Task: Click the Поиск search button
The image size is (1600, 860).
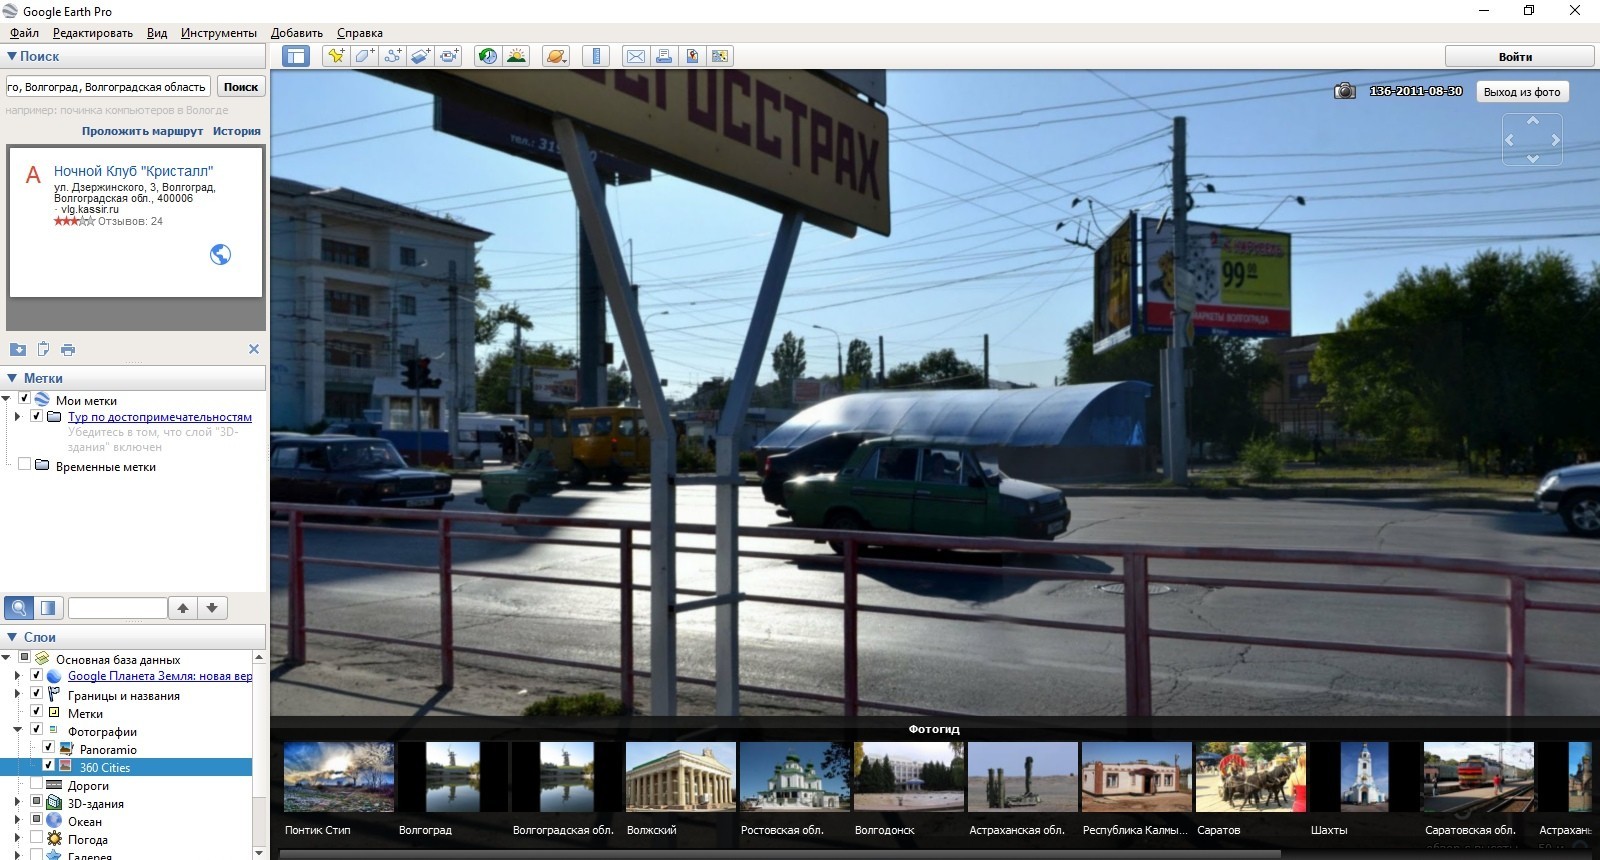Action: [241, 87]
